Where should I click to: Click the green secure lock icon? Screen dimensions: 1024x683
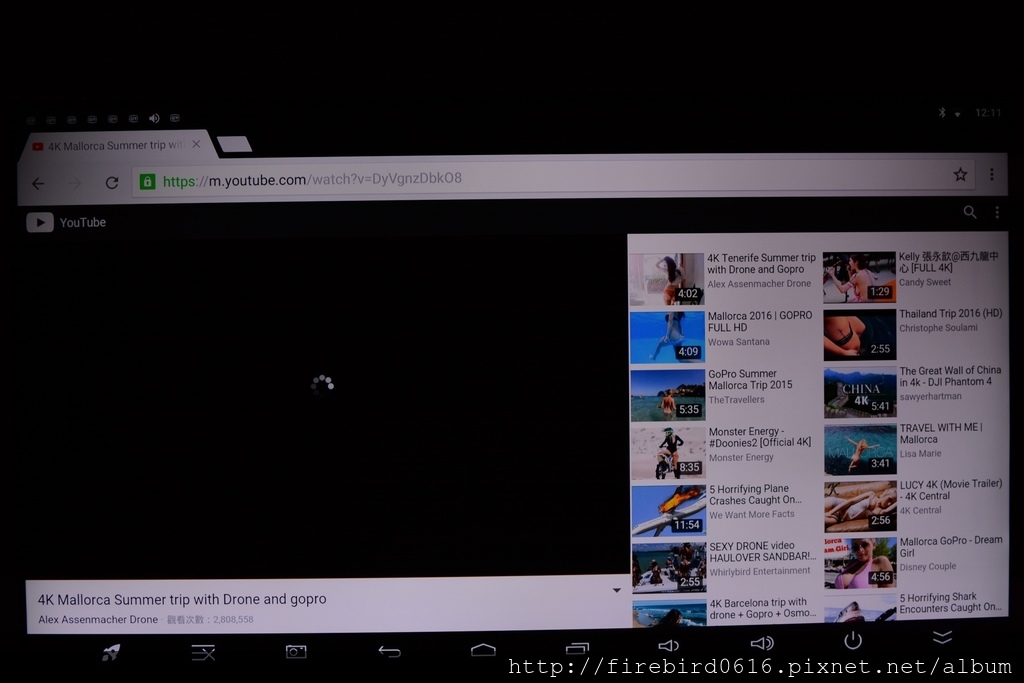tap(148, 182)
